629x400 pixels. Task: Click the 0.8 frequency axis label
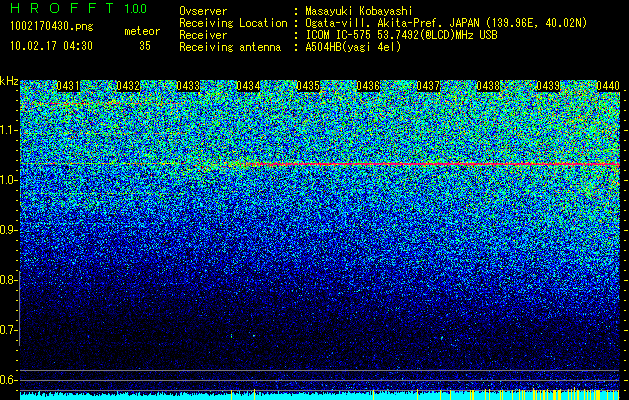(x=8, y=280)
